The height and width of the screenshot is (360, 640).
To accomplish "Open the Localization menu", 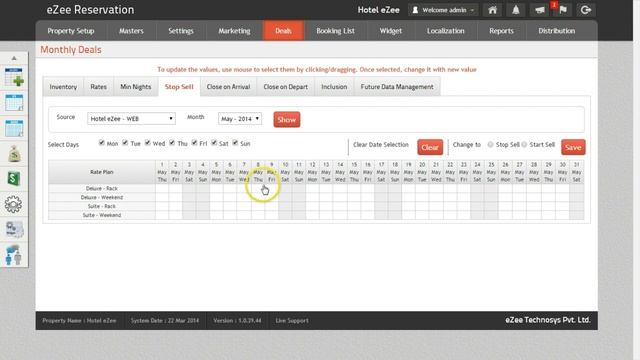I will pos(446,31).
